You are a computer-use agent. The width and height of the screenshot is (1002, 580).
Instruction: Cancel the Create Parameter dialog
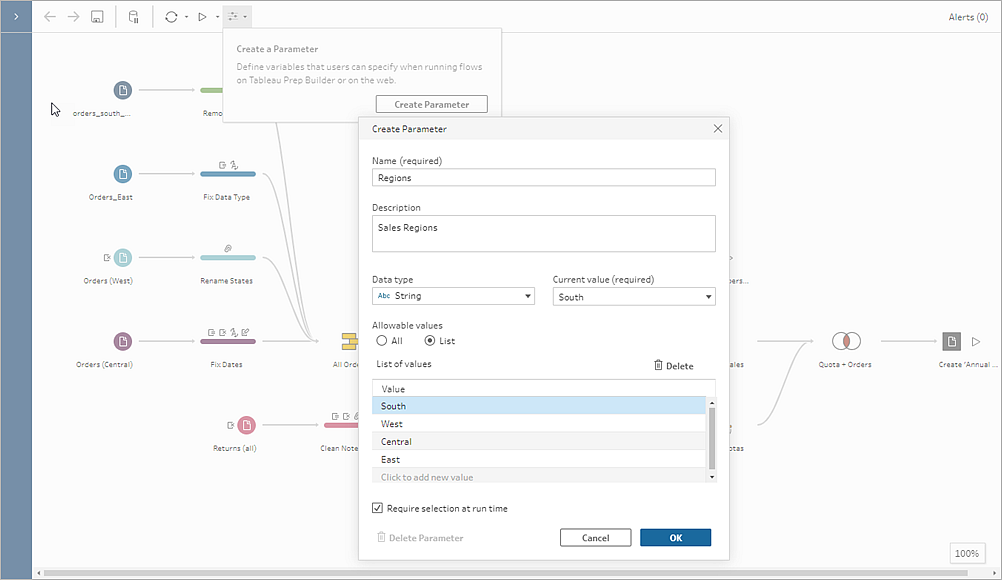[596, 537]
